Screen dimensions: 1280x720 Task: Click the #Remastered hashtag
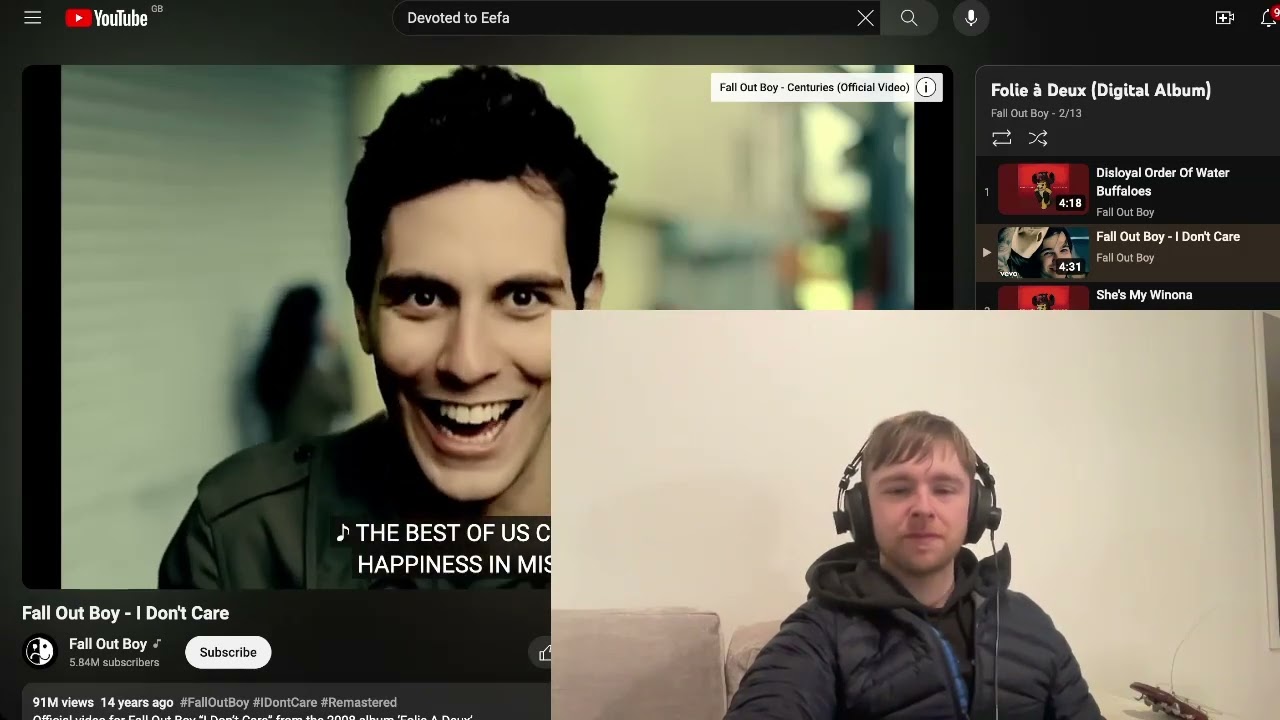(359, 703)
